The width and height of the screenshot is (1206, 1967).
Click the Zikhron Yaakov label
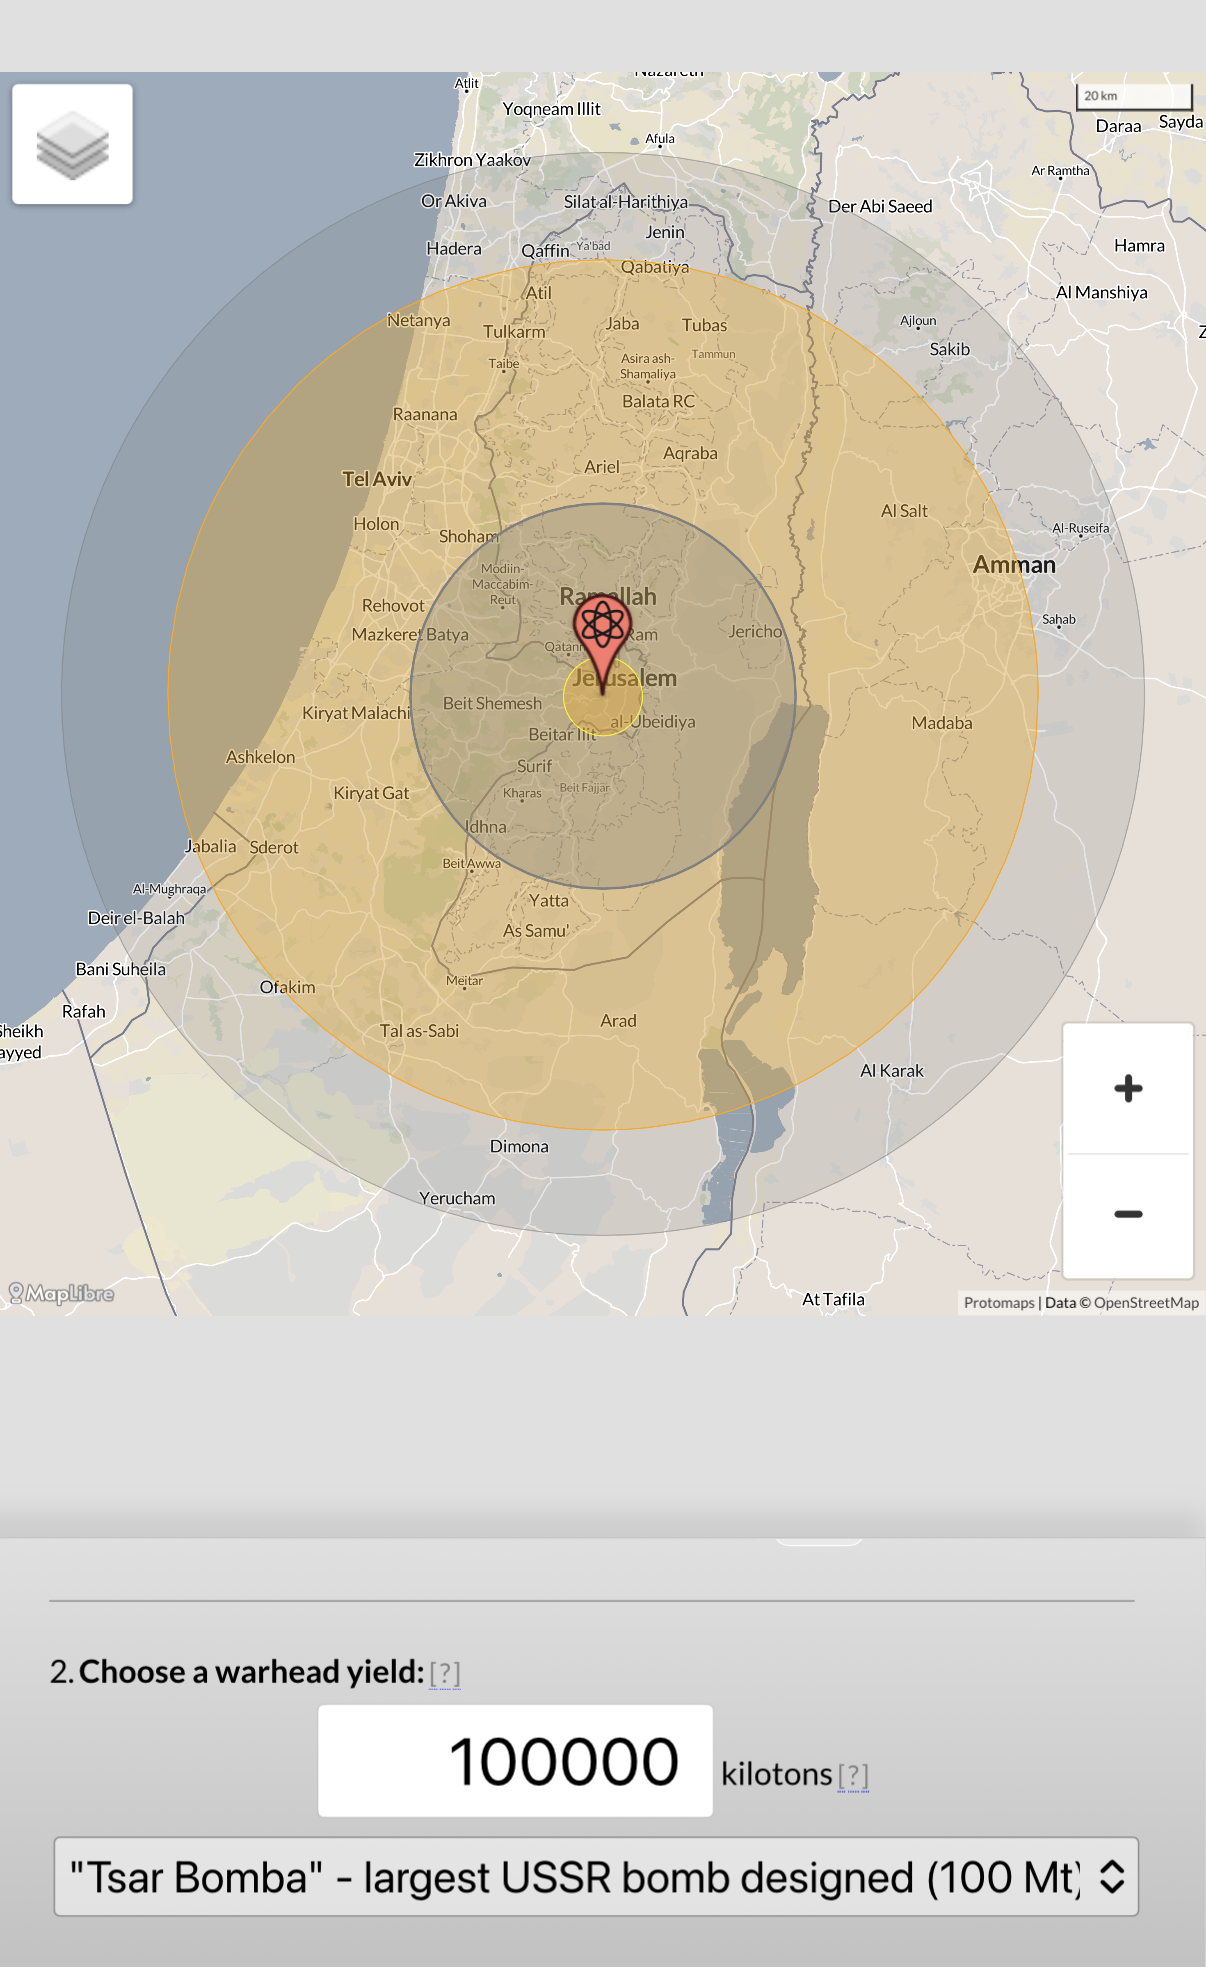[x=472, y=160]
